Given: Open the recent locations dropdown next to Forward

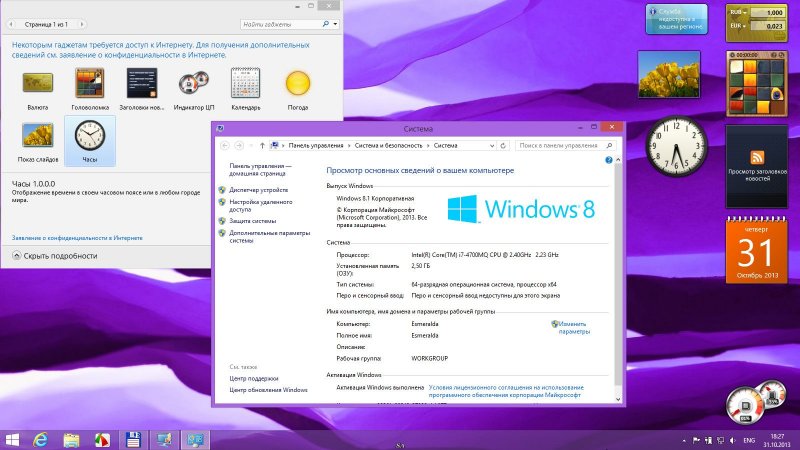Looking at the screenshot, I should click(251, 145).
